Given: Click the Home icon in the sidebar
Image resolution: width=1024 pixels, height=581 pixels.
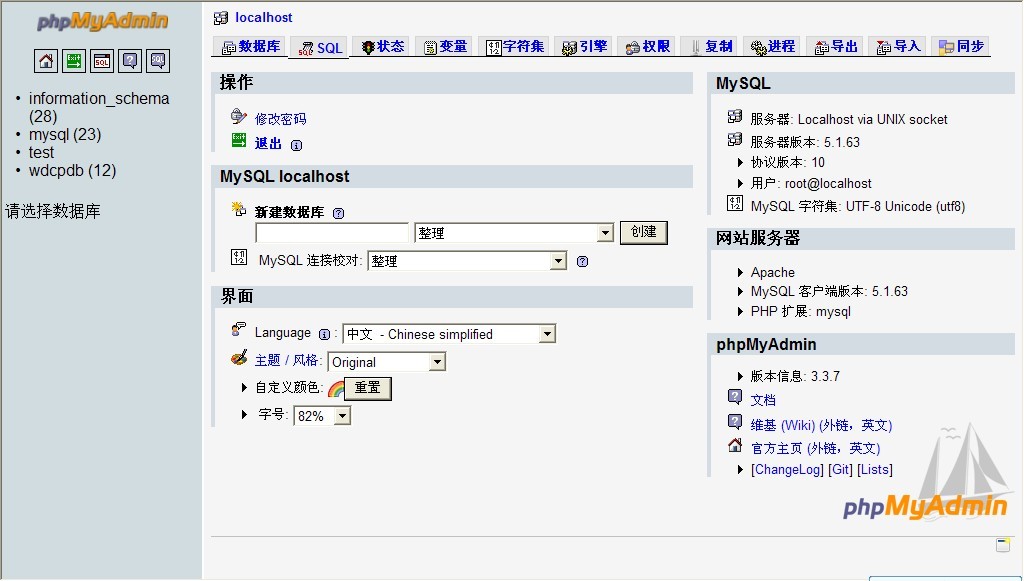Looking at the screenshot, I should (x=46, y=61).
